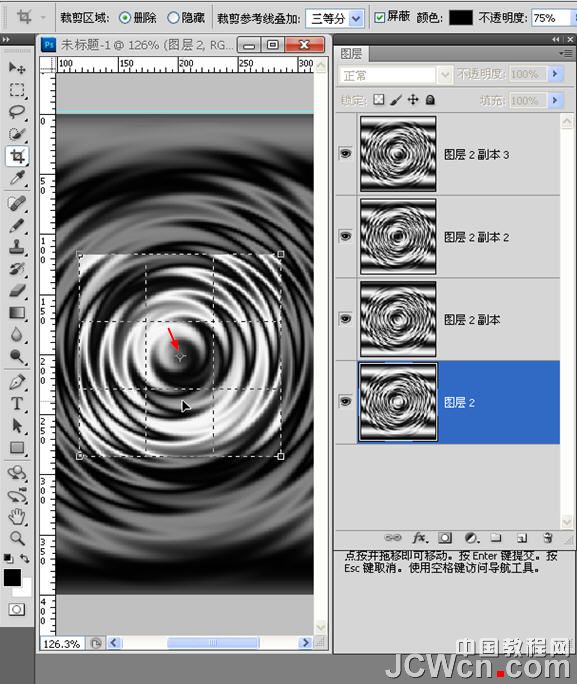Select the Move tool
577x684 pixels.
point(17,68)
